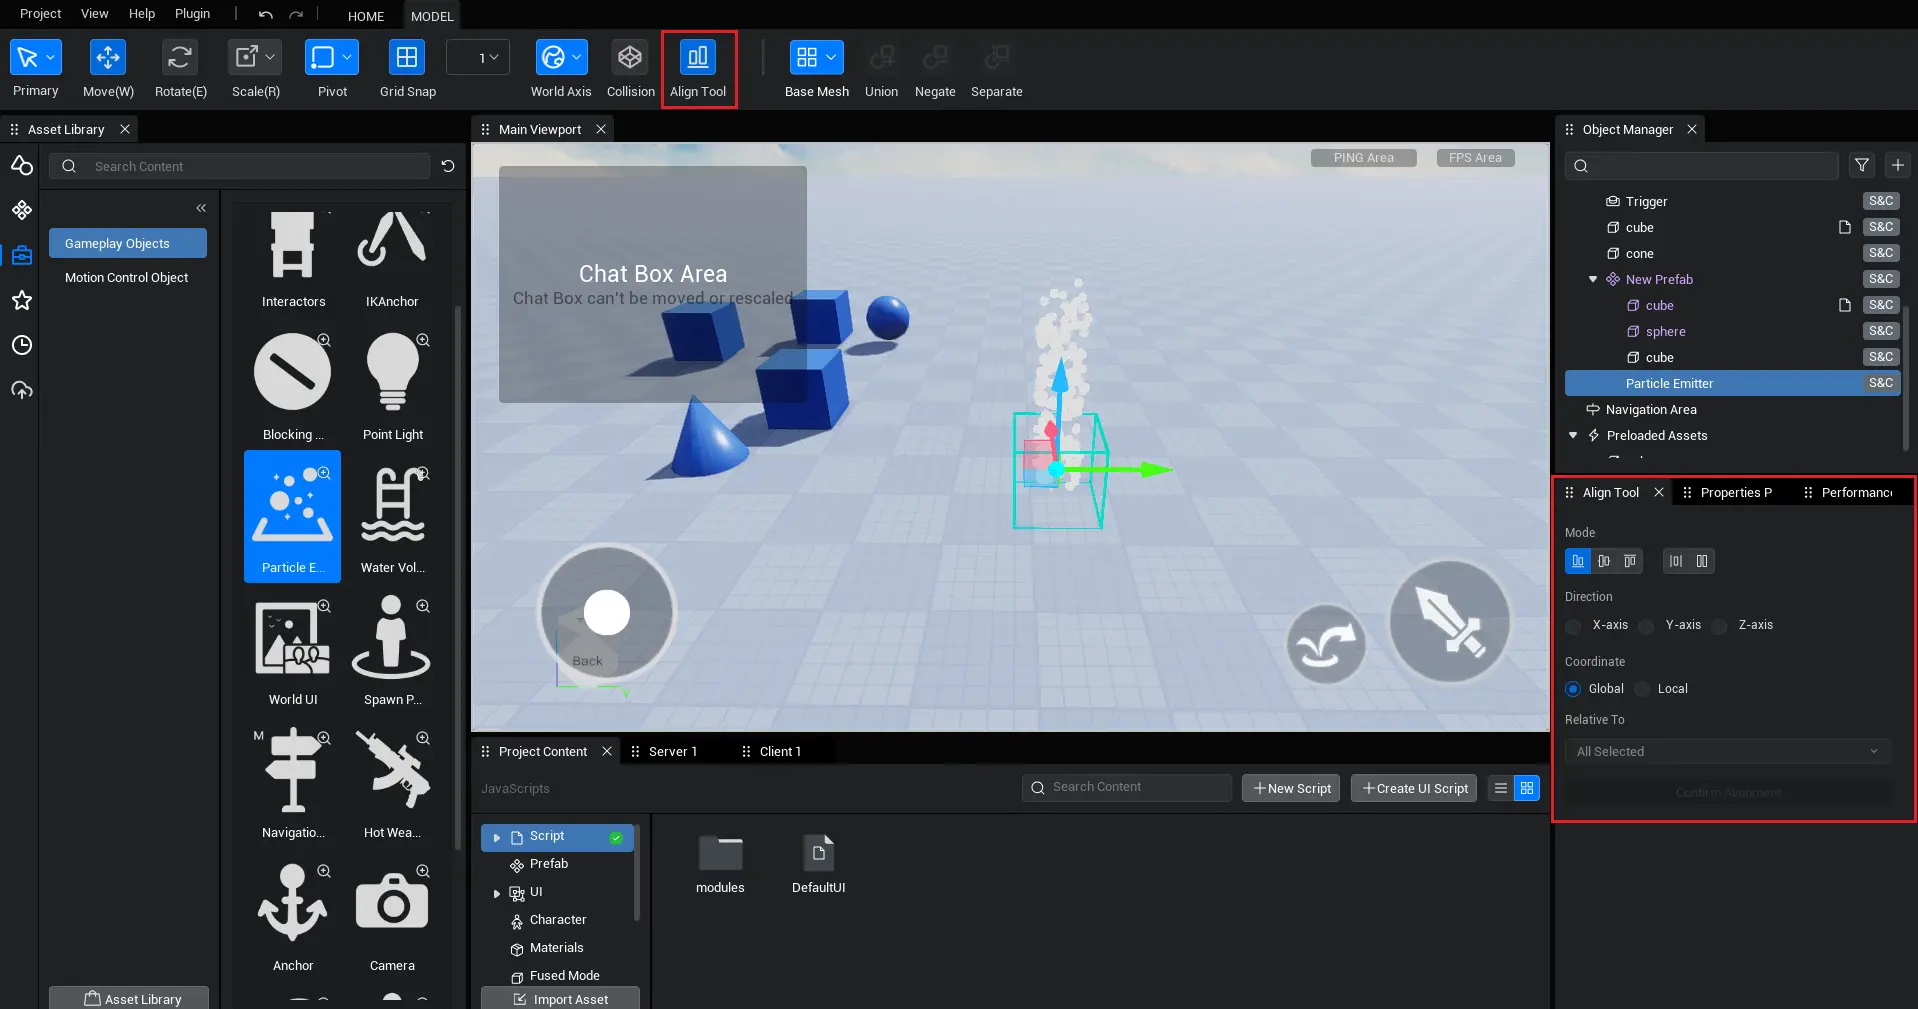Select Particle Emitter in Object Manager

(1732, 383)
